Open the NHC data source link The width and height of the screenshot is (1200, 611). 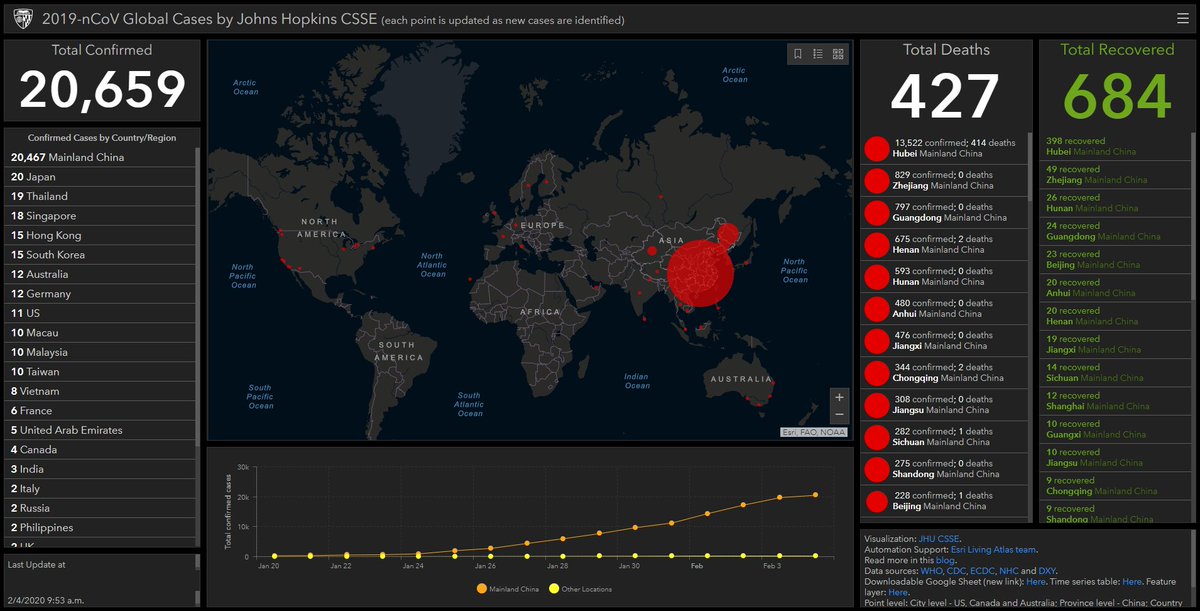[1009, 571]
